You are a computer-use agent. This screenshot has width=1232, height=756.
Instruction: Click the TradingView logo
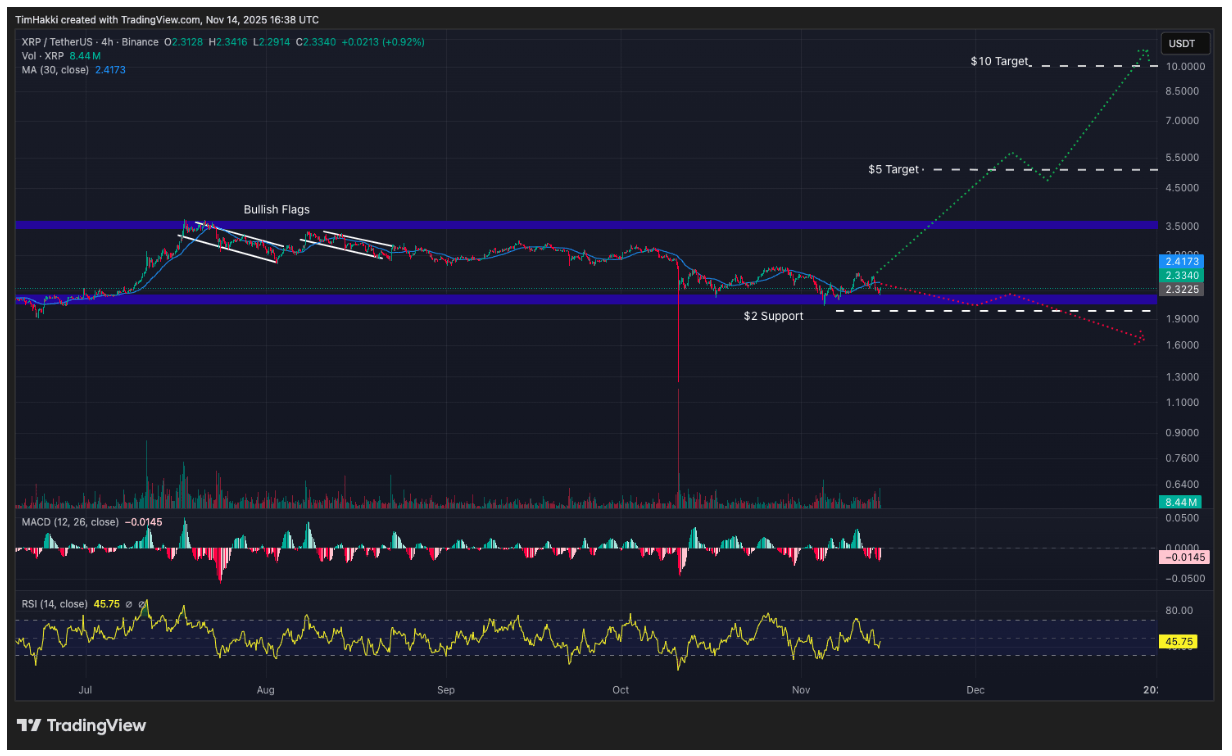click(x=82, y=725)
